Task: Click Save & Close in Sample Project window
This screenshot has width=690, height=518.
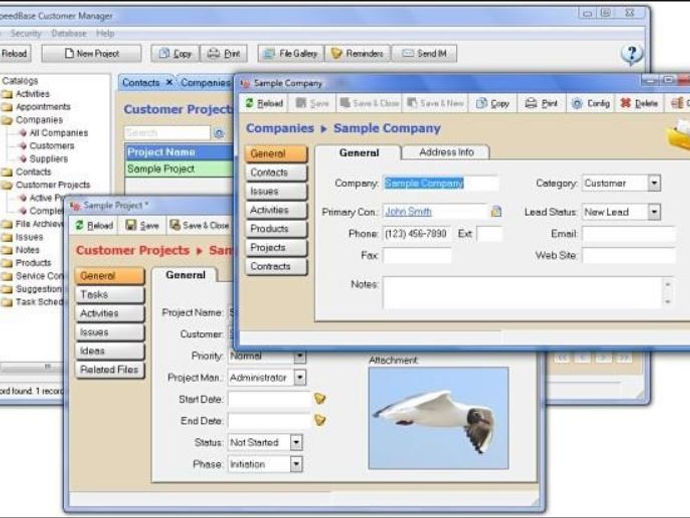Action: 200,225
